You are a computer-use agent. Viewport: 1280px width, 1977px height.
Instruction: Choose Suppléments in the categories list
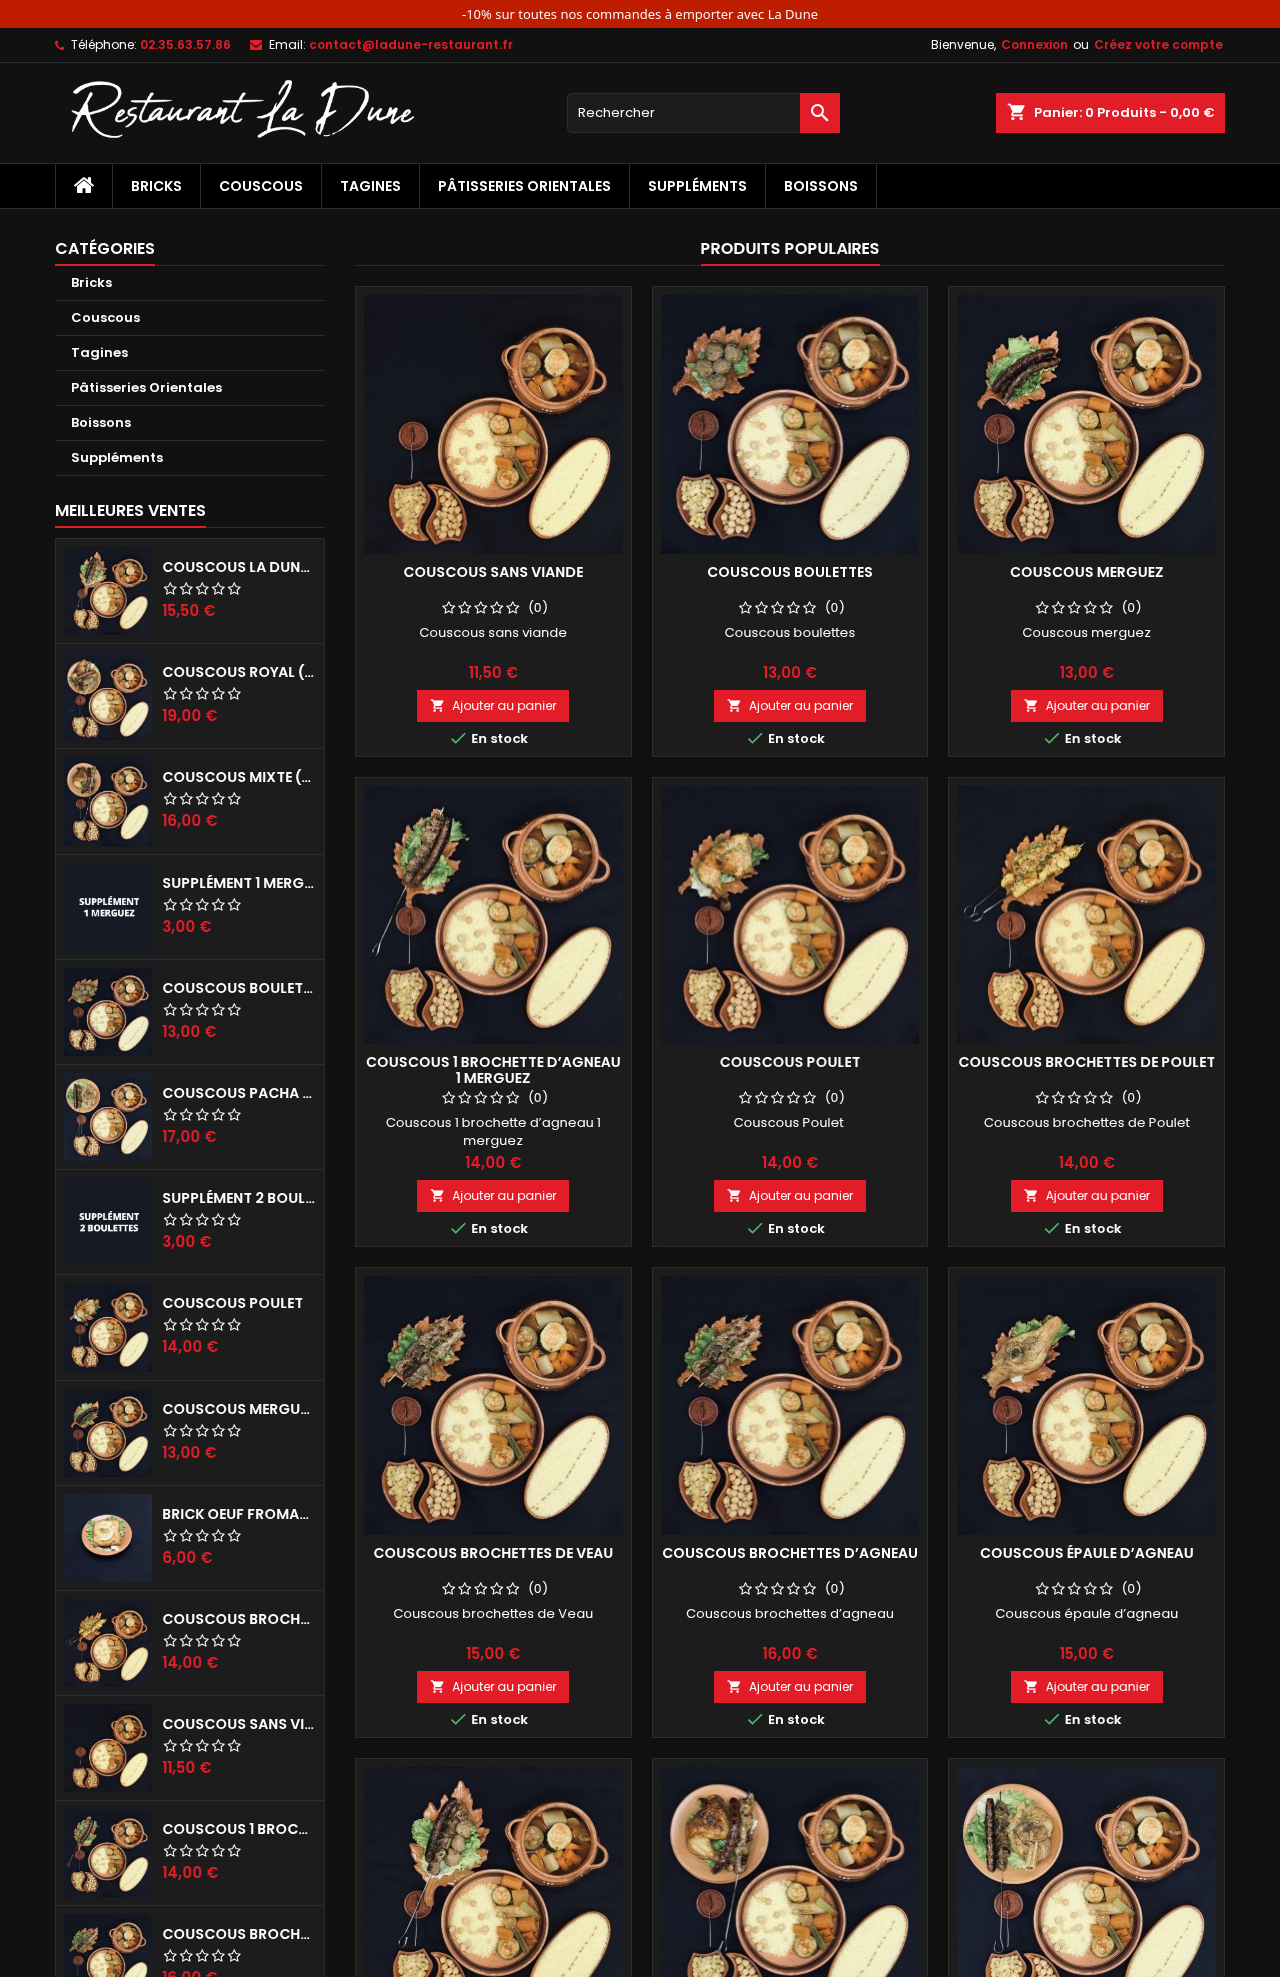tap(117, 458)
